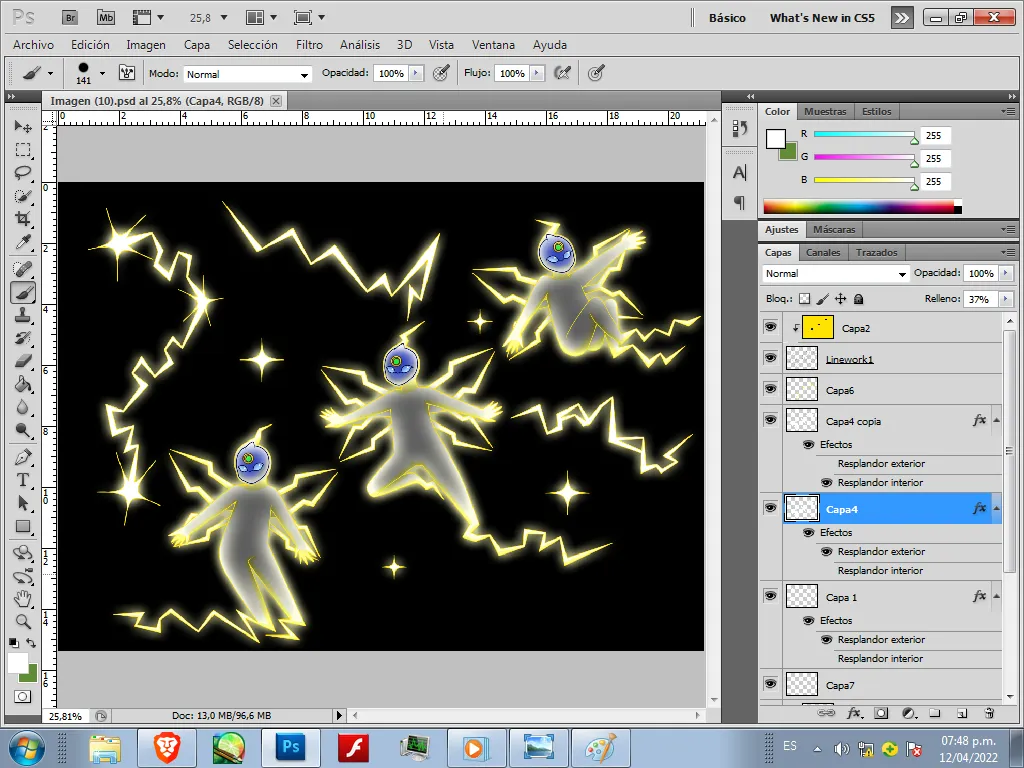
Task: Select the Paint Bucket tool
Action: (23, 384)
